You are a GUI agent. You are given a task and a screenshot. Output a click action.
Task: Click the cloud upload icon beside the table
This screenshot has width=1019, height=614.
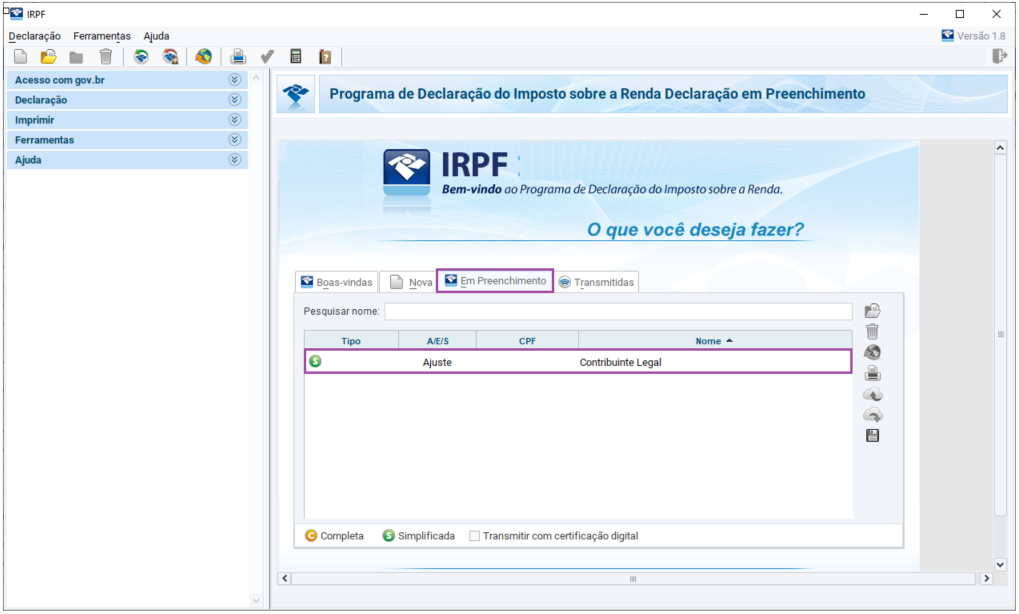[872, 394]
